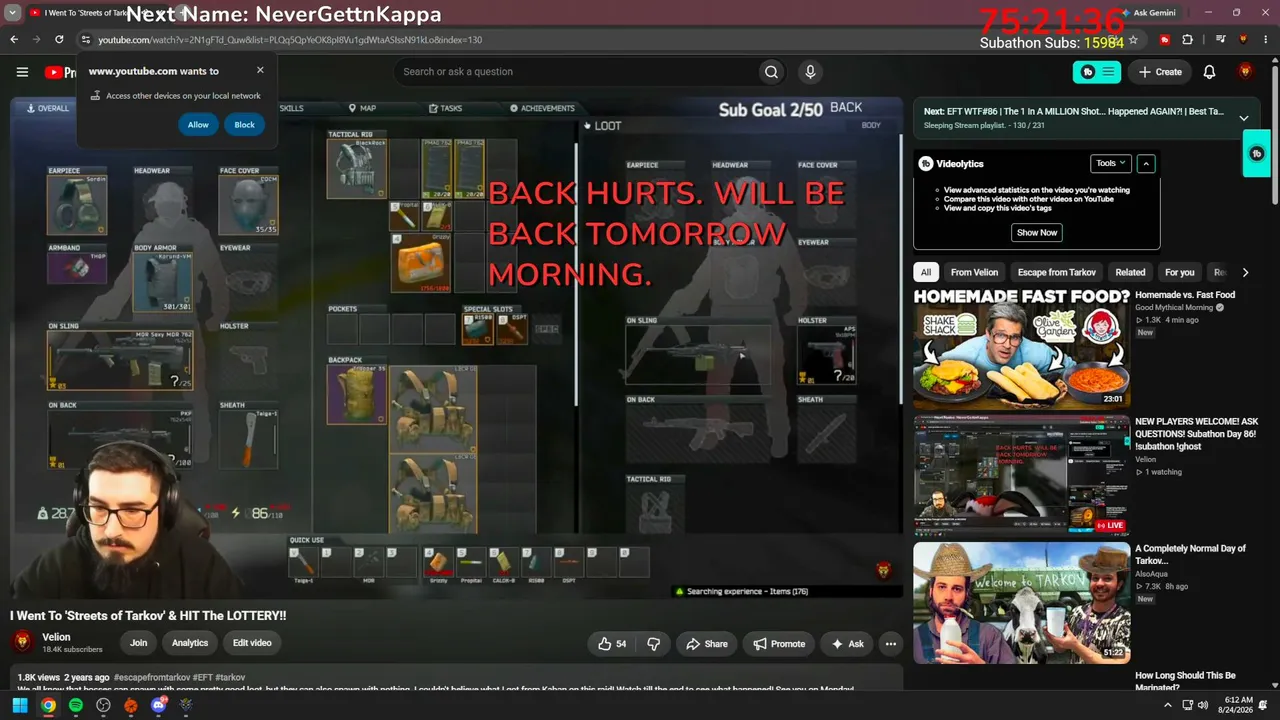Select the From Velion filter chip
This screenshot has width=1280, height=720.
[x=974, y=272]
